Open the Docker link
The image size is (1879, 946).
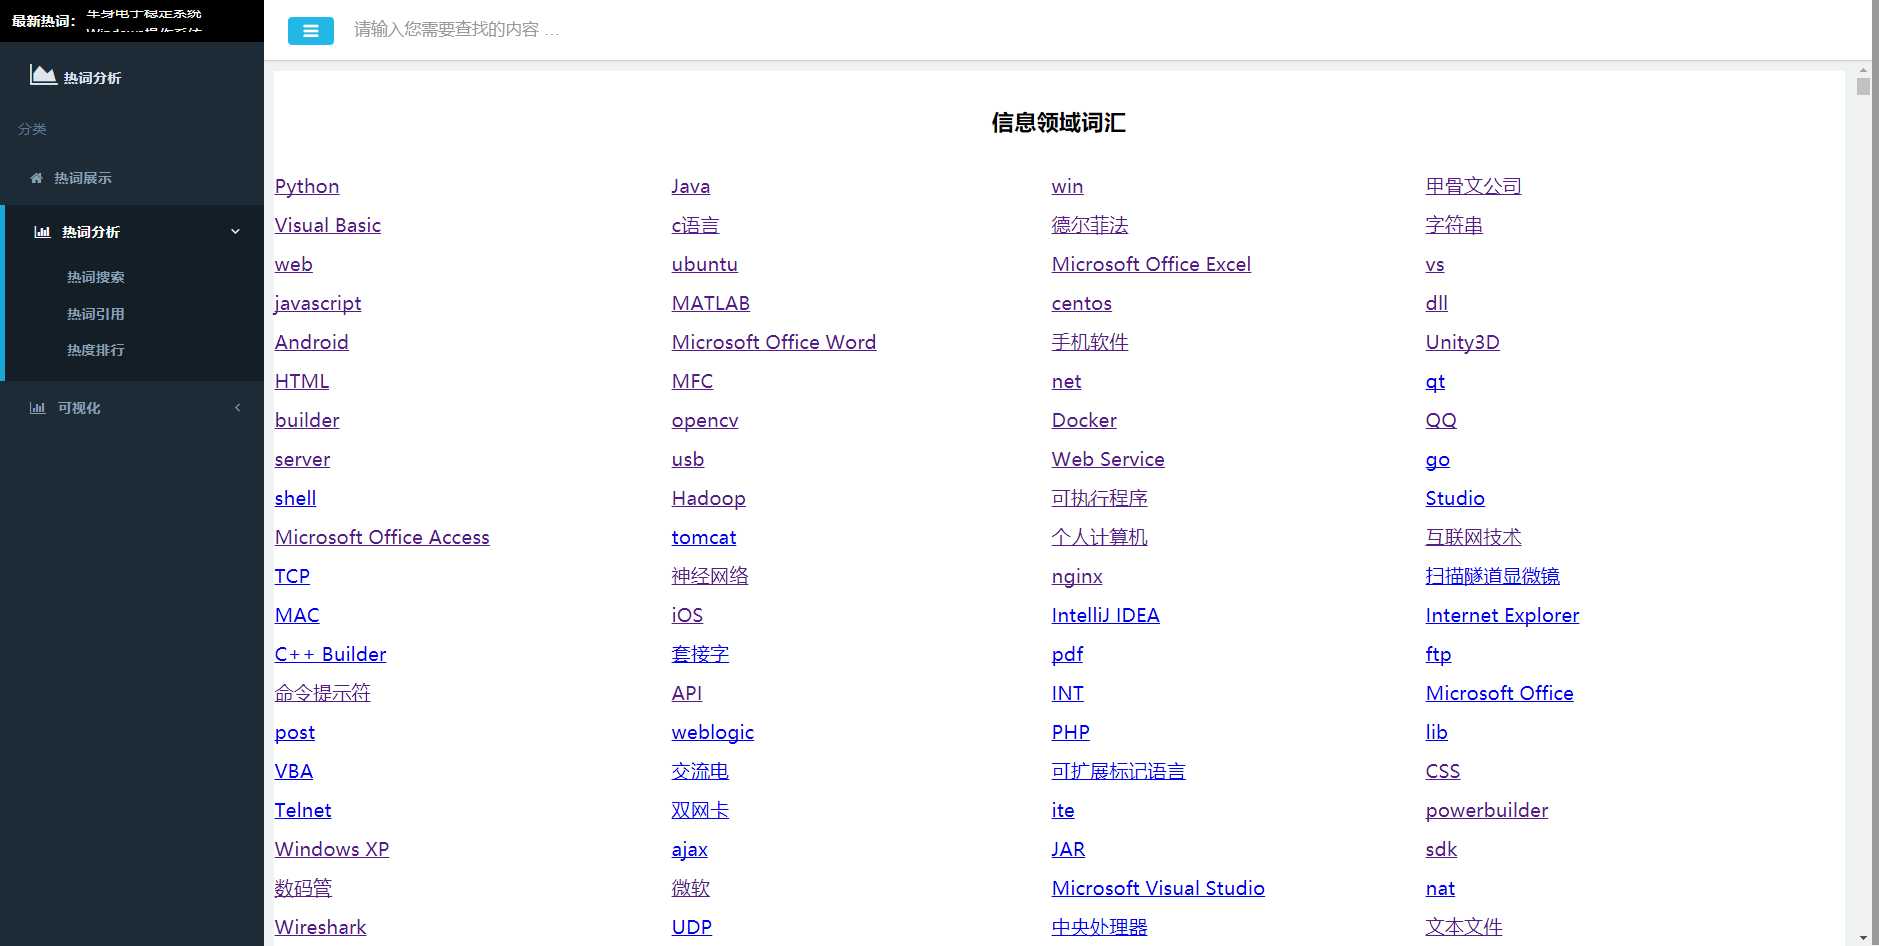[1085, 420]
